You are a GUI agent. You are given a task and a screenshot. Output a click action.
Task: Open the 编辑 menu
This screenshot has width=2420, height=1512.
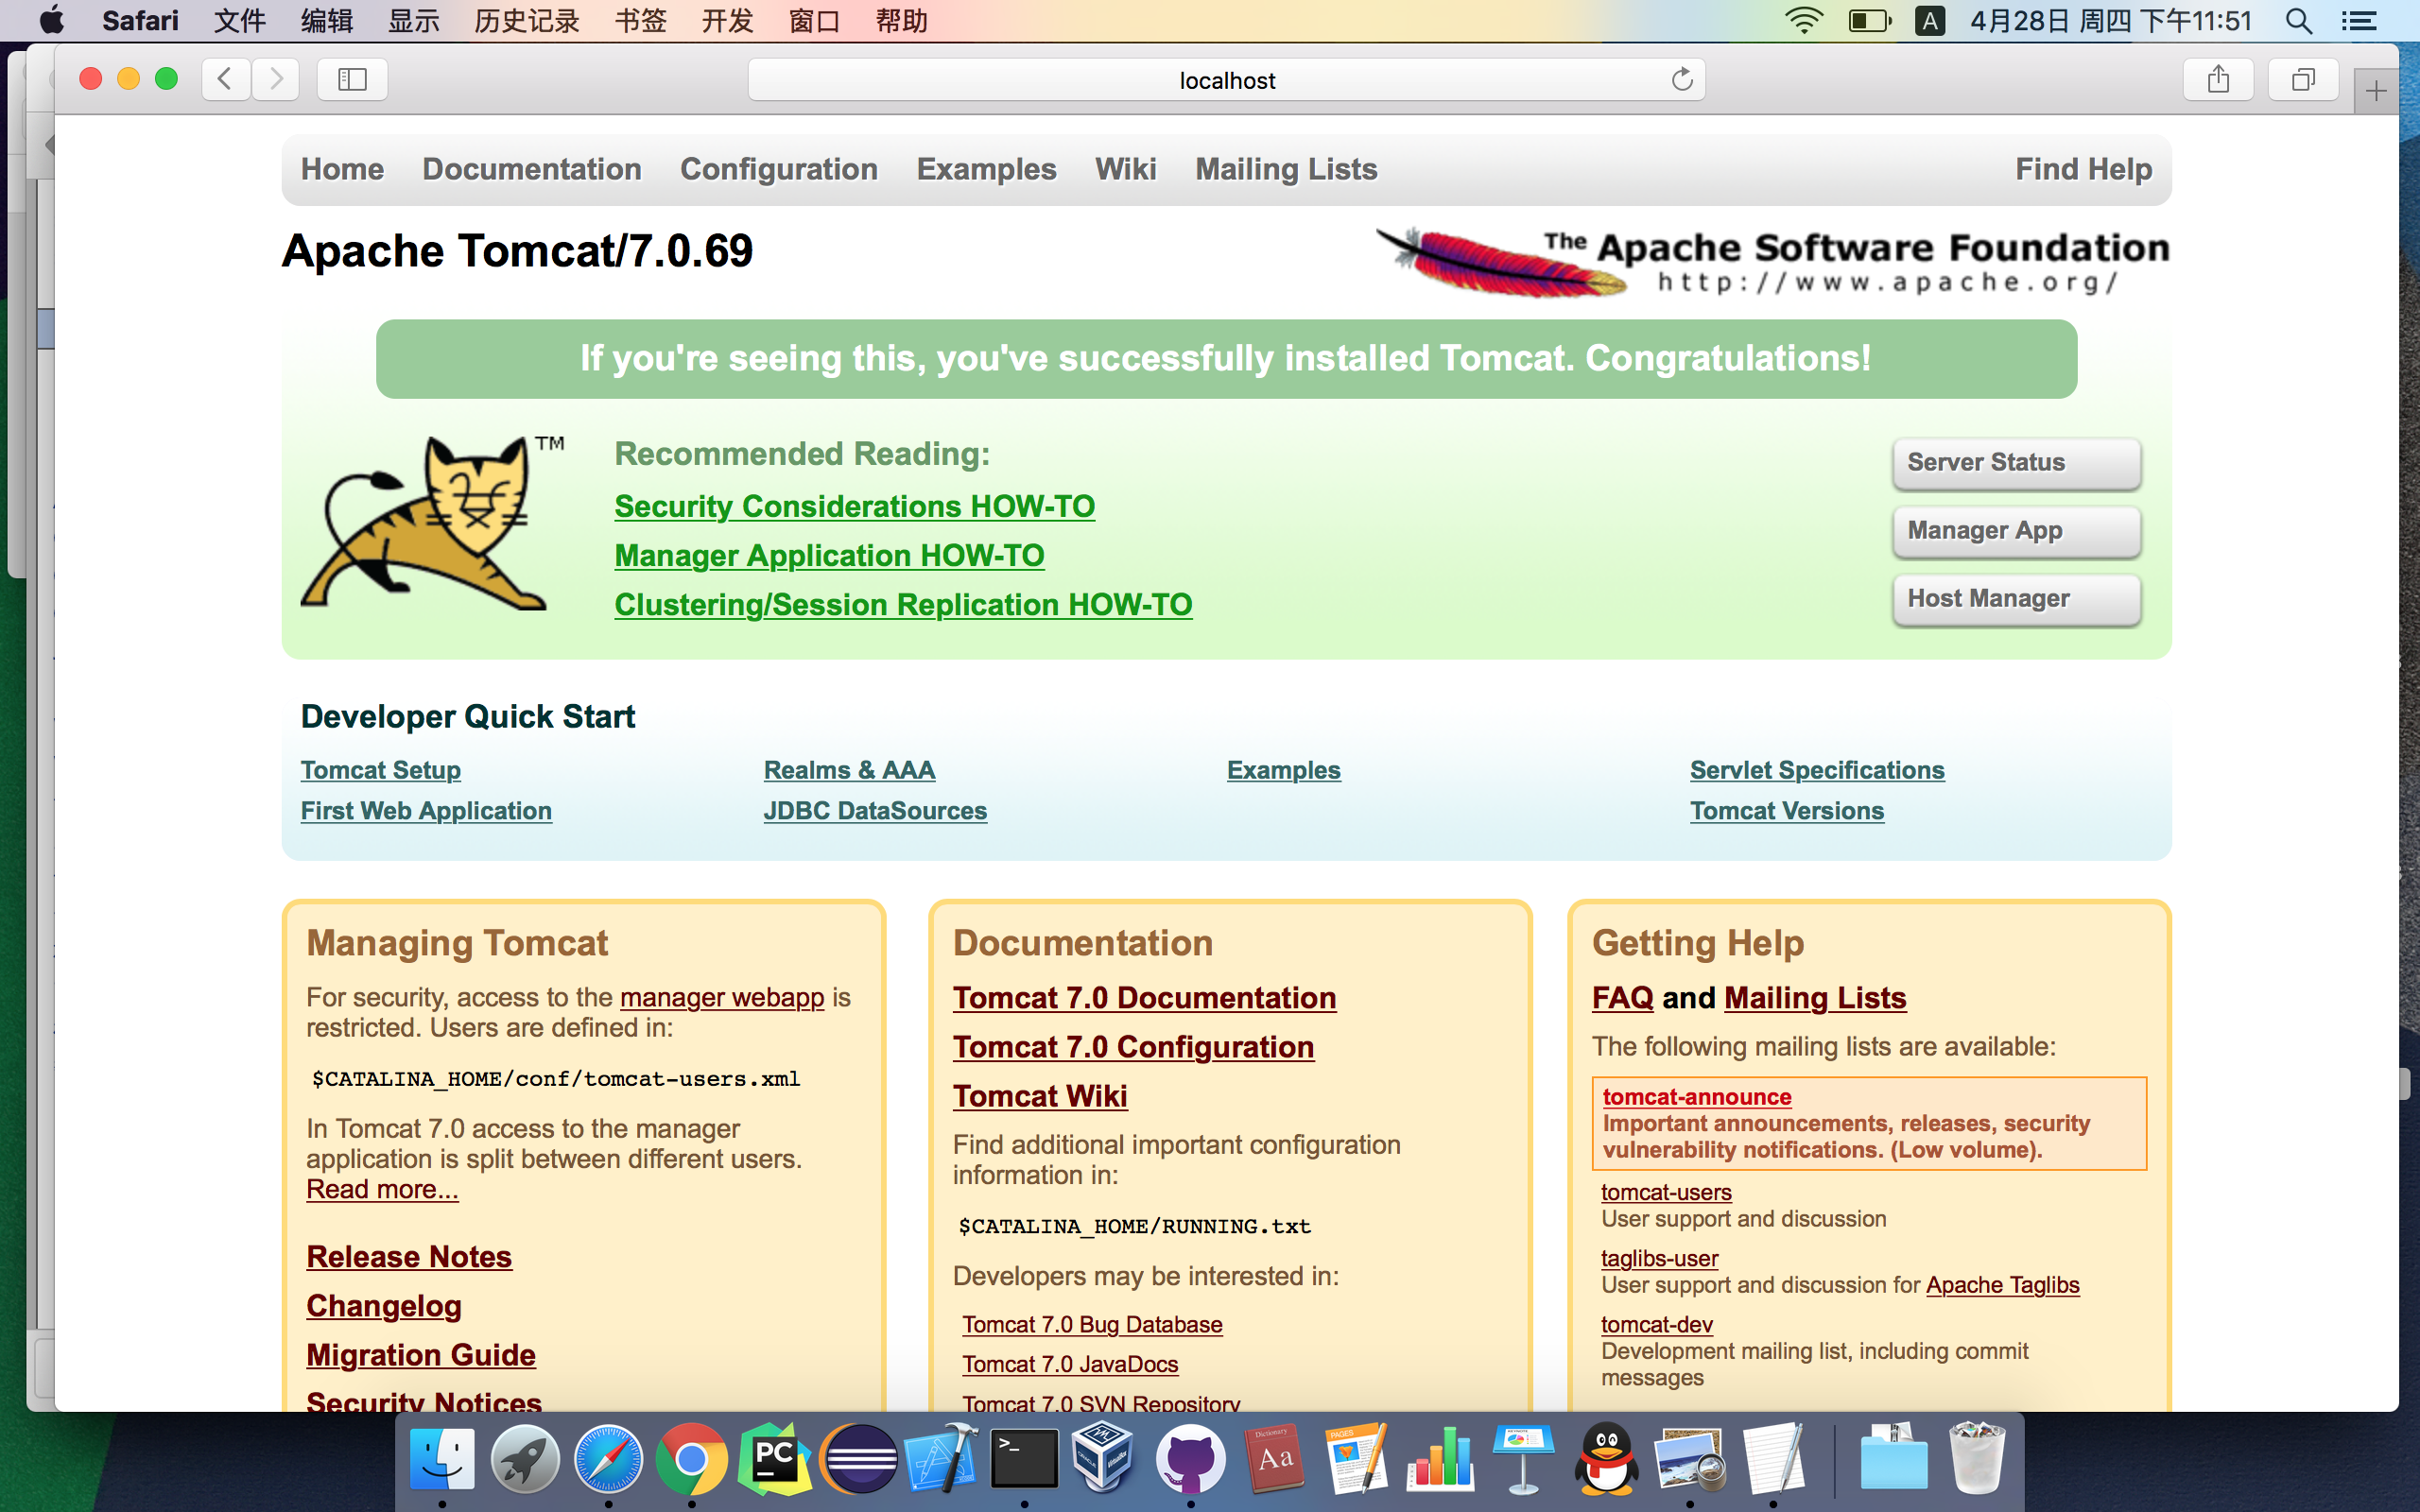point(327,20)
